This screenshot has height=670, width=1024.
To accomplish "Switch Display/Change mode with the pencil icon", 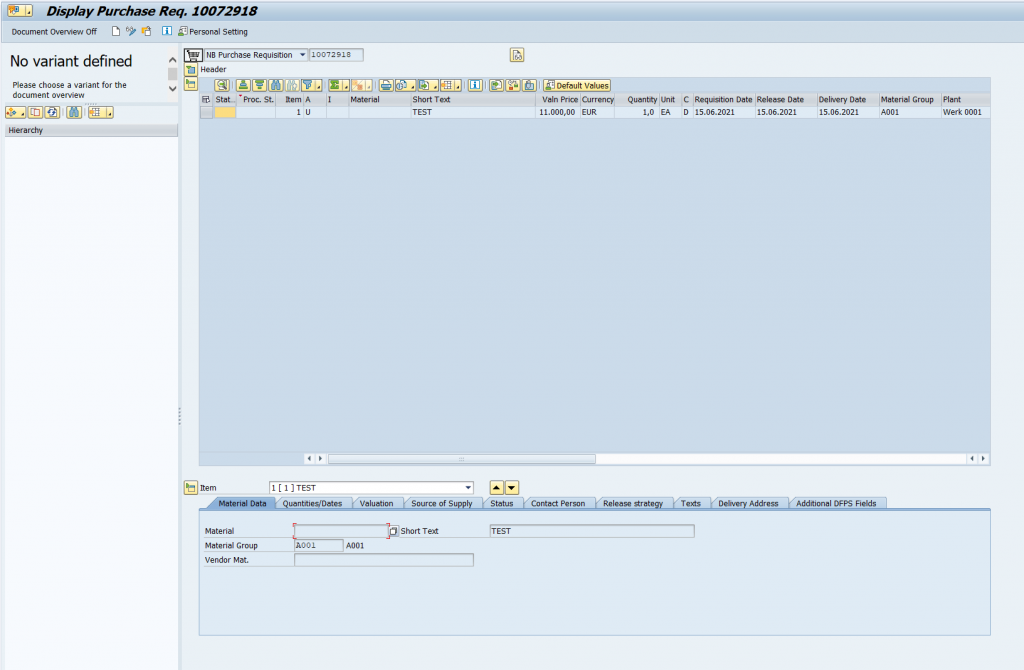I will [131, 31].
